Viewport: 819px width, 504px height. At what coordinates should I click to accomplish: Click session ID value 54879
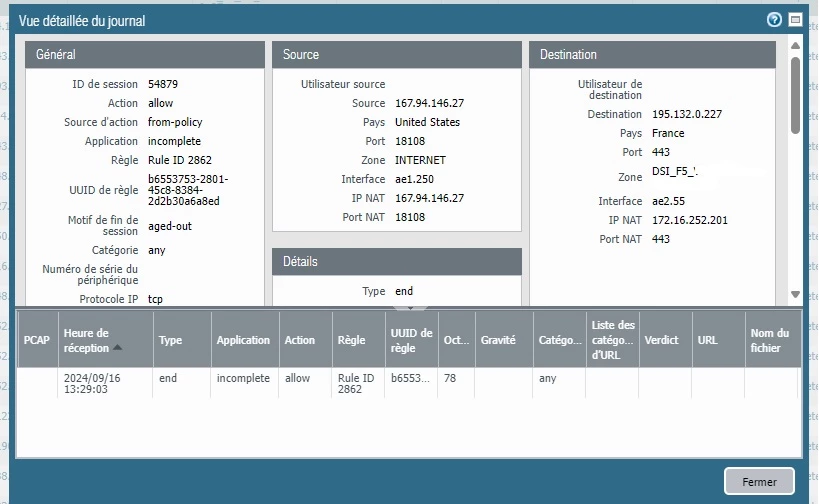pyautogui.click(x=163, y=84)
